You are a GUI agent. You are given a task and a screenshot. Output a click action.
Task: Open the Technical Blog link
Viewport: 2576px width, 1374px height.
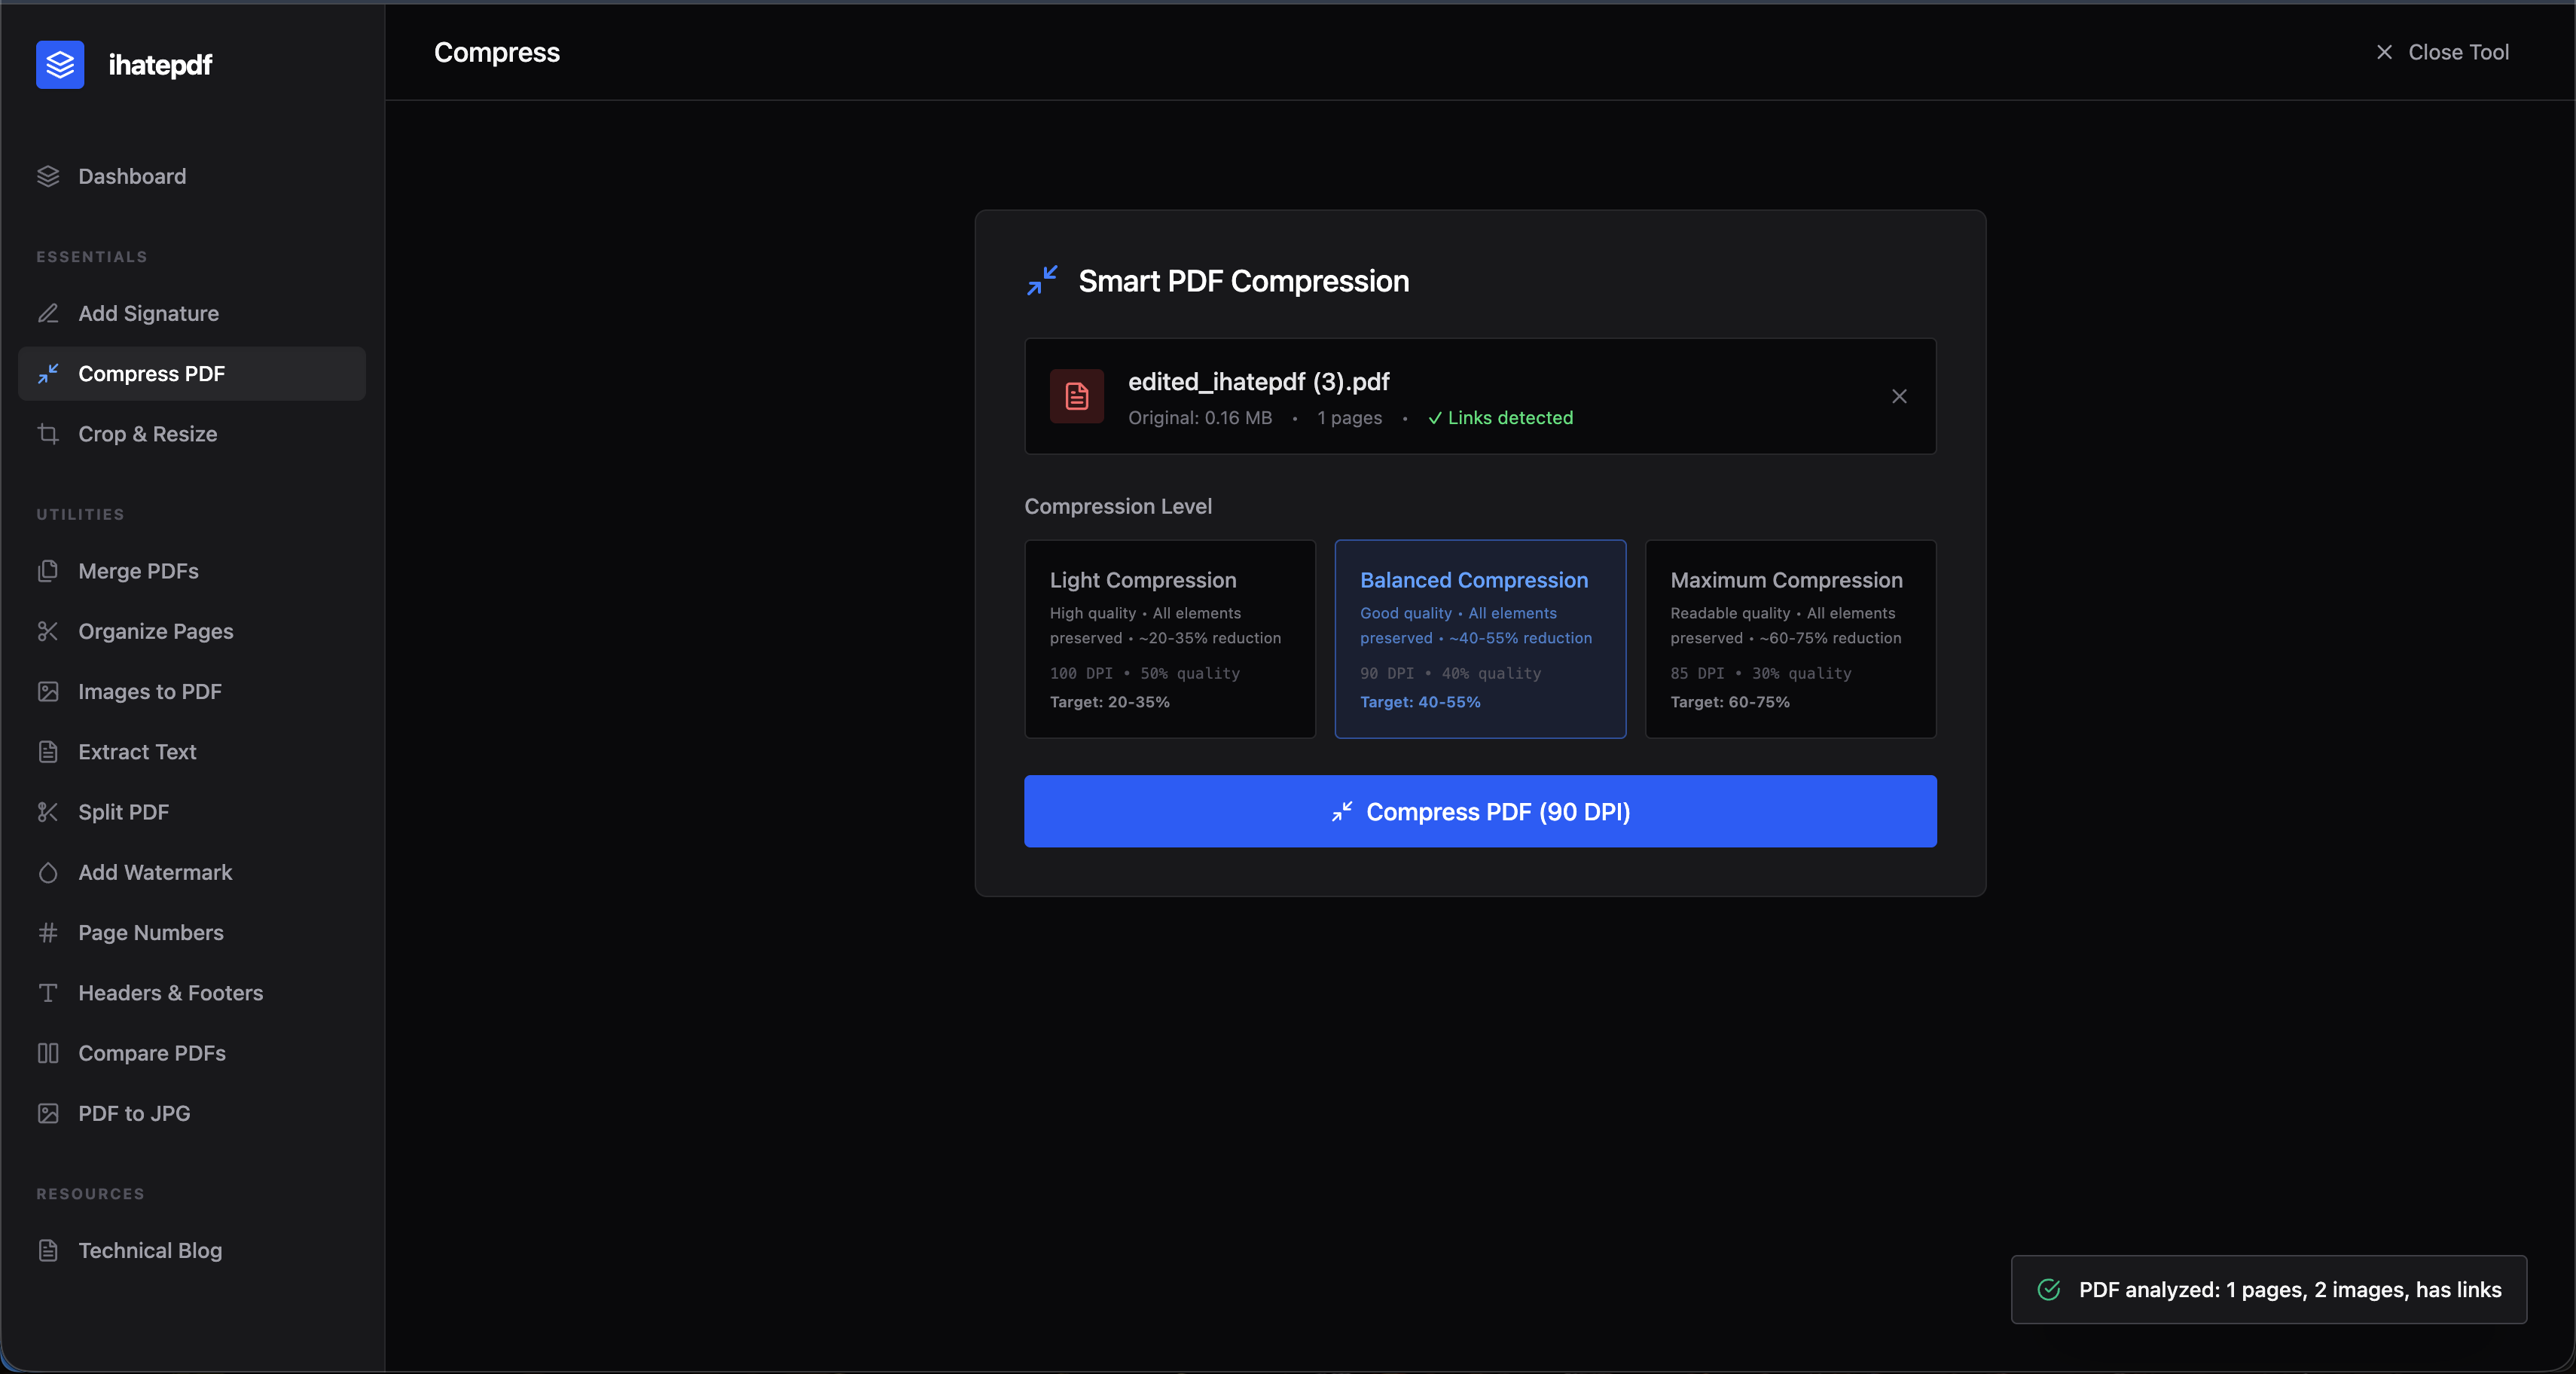(x=150, y=1250)
